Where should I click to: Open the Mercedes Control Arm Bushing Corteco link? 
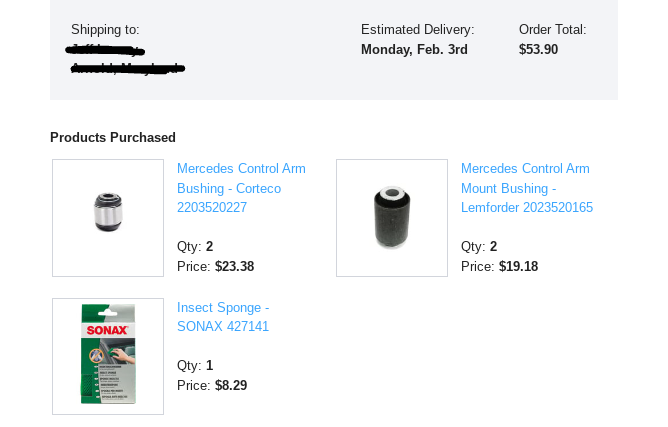tap(241, 188)
